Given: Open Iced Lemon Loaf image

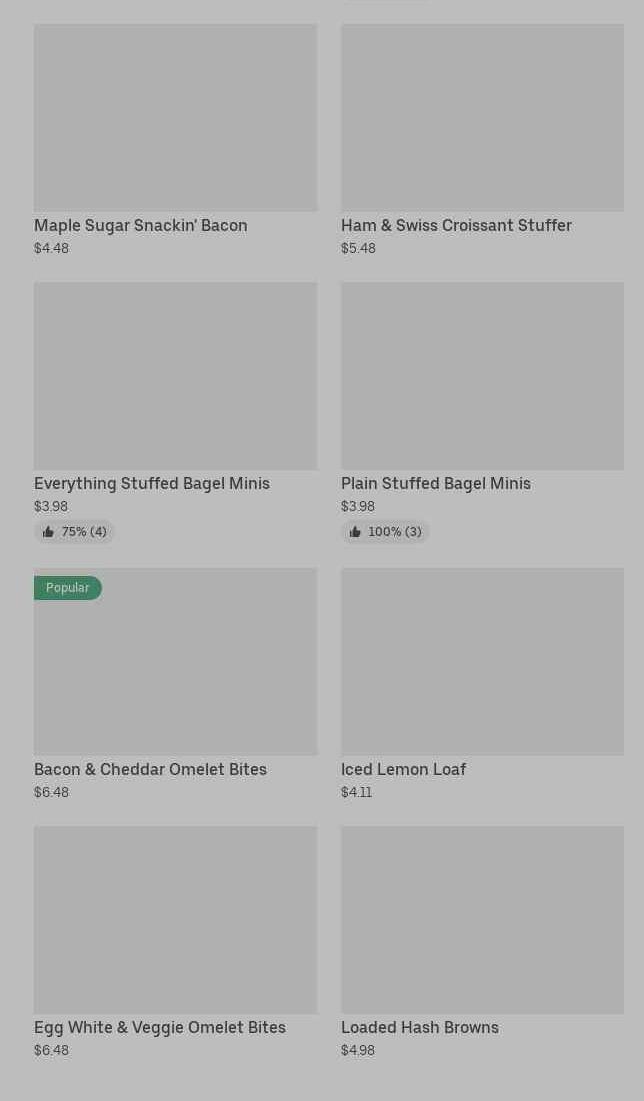Looking at the screenshot, I should coord(482,661).
